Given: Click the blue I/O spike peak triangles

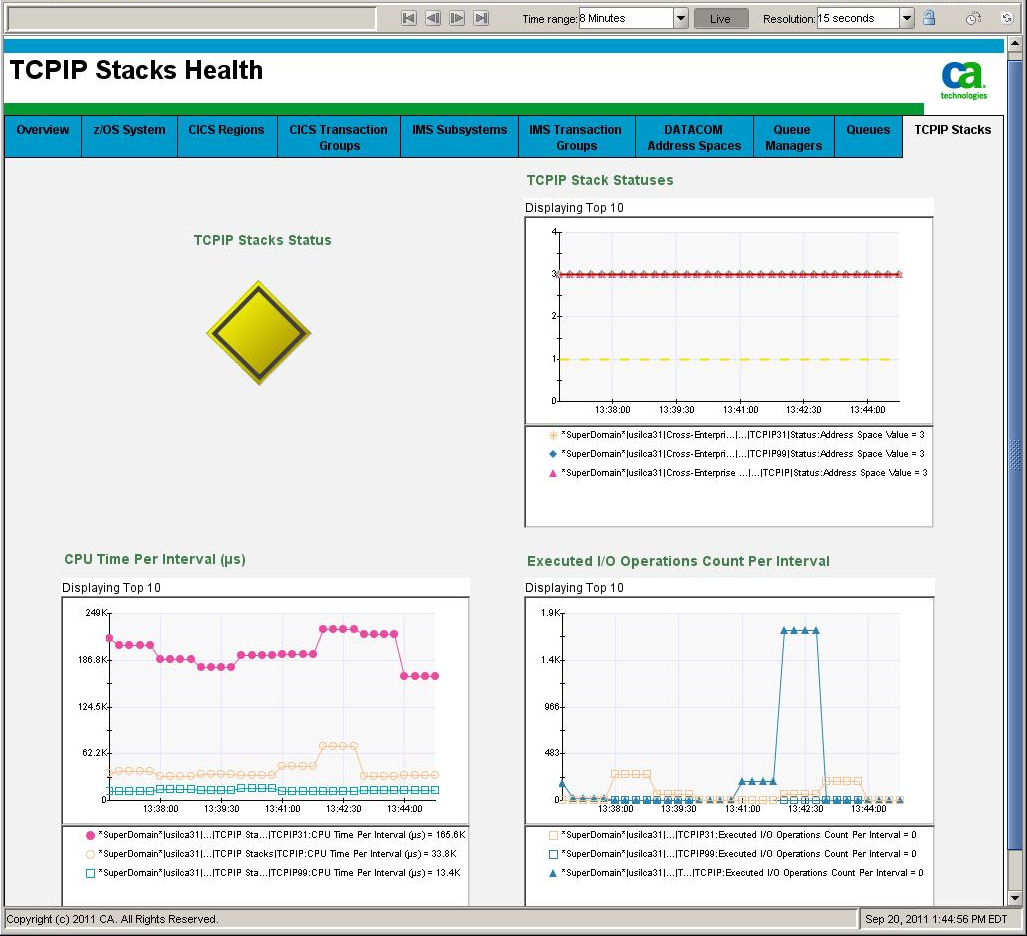Looking at the screenshot, I should coord(800,630).
